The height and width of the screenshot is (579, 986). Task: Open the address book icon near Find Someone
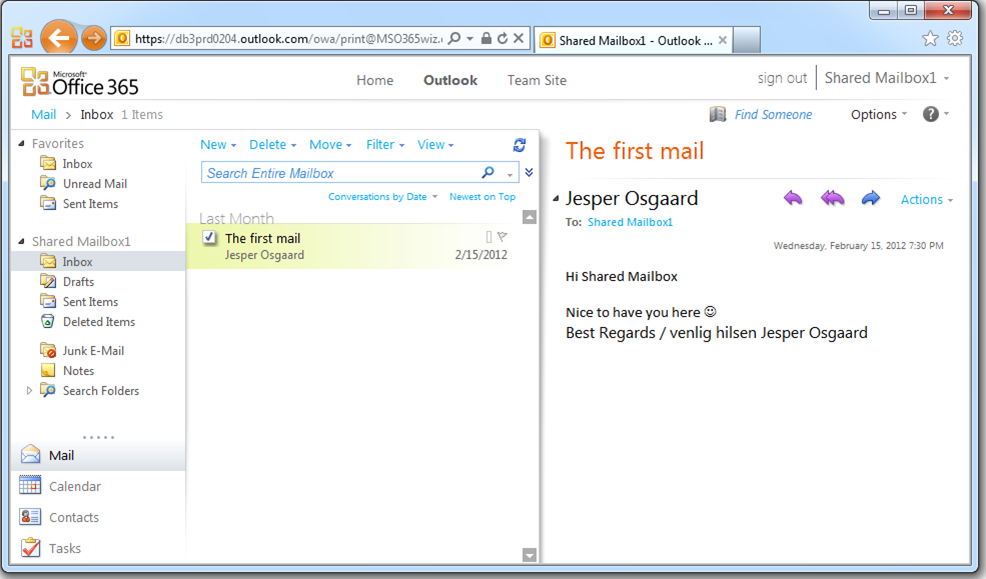pos(717,114)
